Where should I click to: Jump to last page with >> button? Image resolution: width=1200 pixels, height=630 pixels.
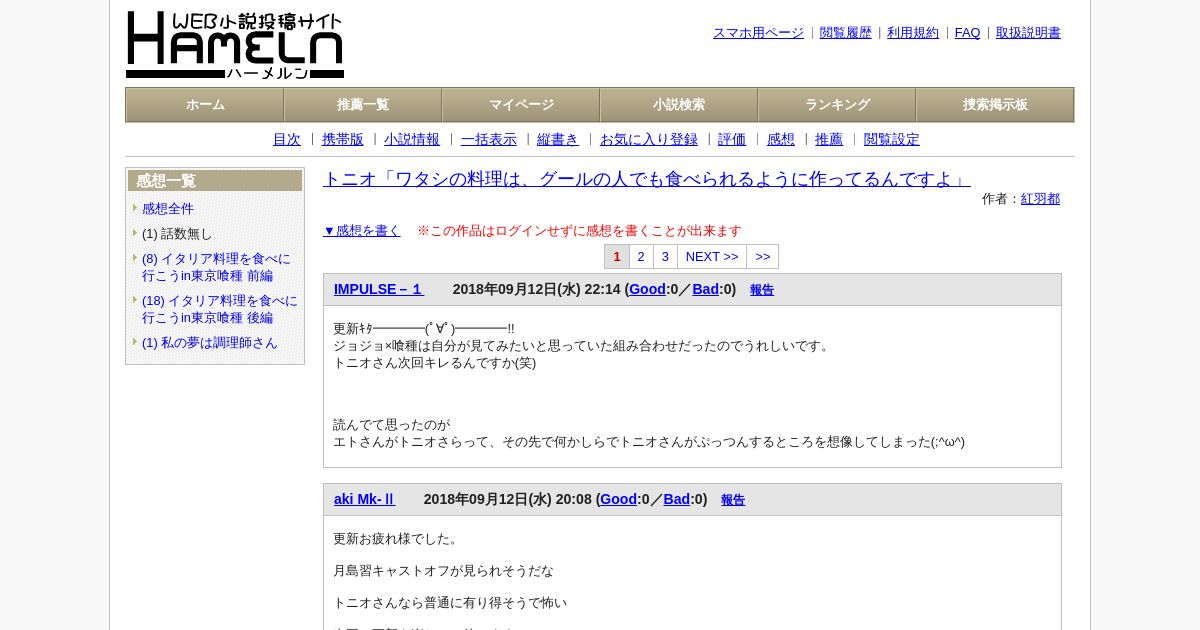click(x=763, y=257)
